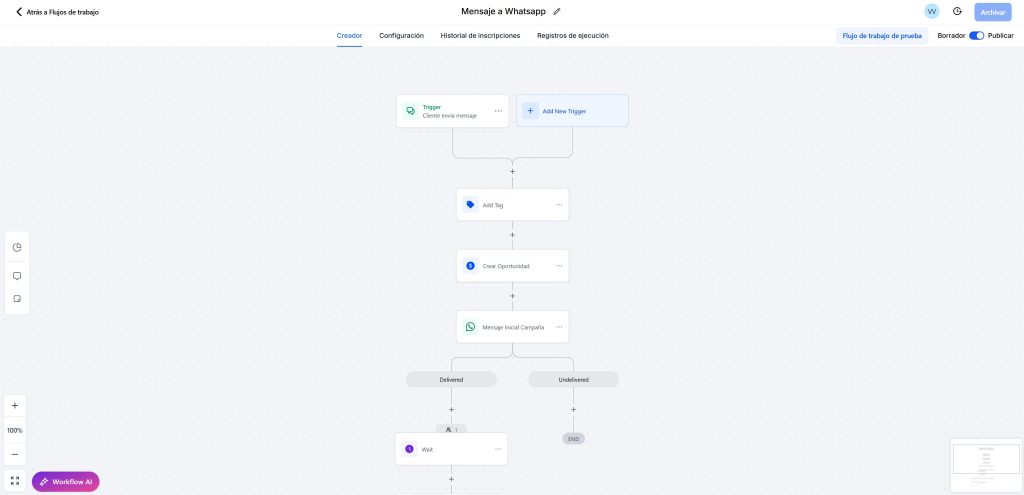Add step under the Undelivered branch
This screenshot has width=1024, height=495.
pos(573,410)
